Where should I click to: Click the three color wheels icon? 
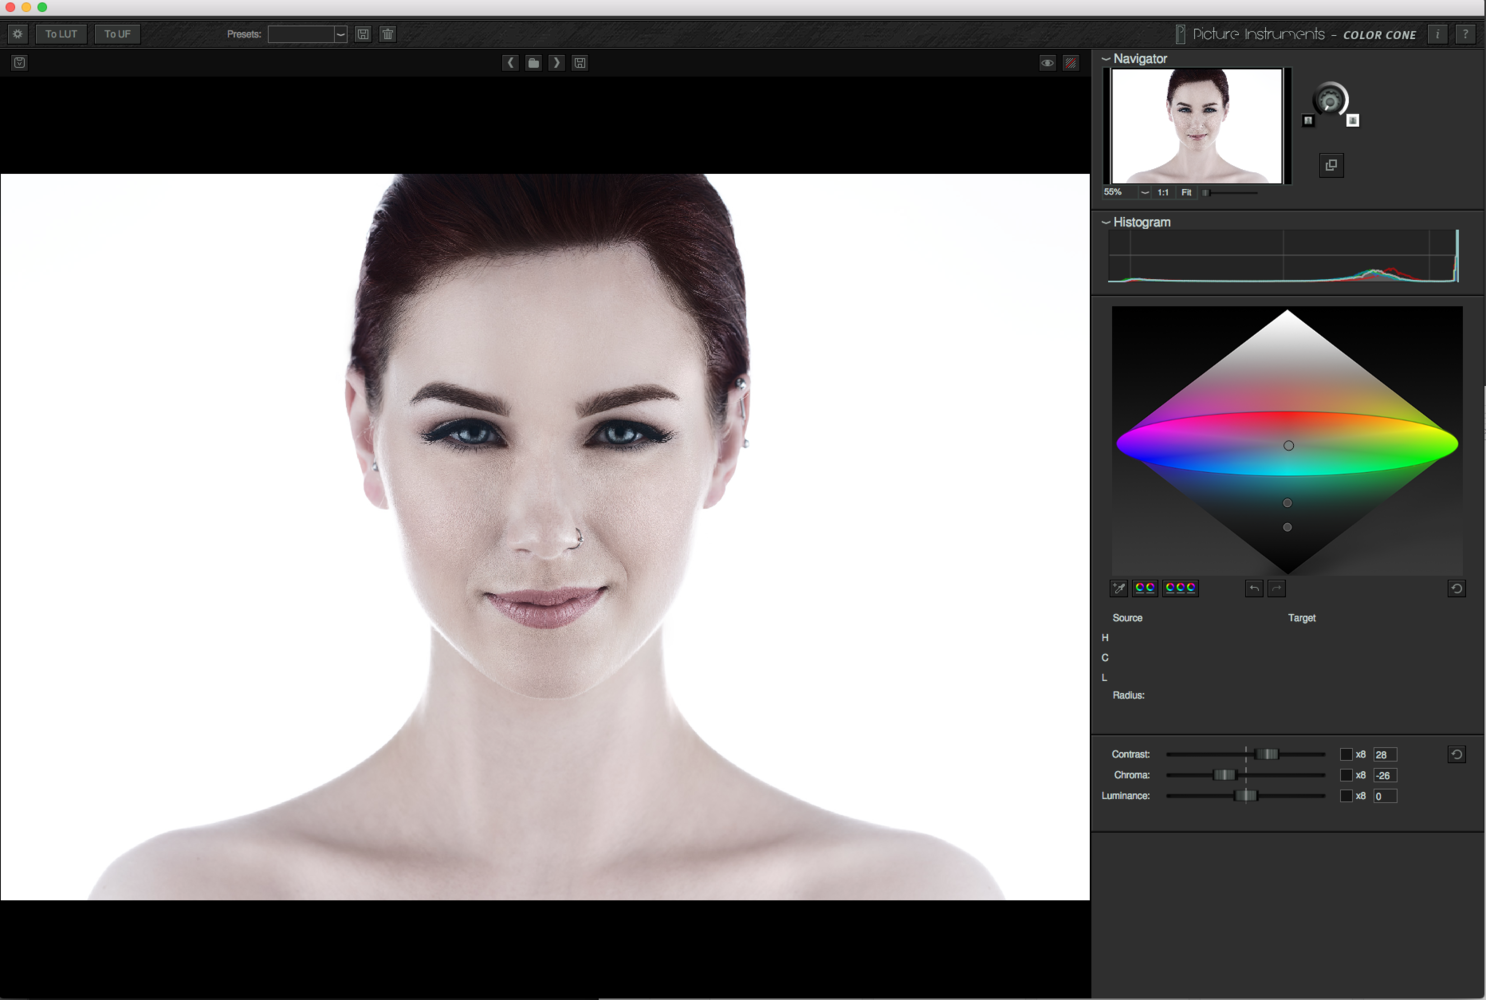click(1180, 588)
